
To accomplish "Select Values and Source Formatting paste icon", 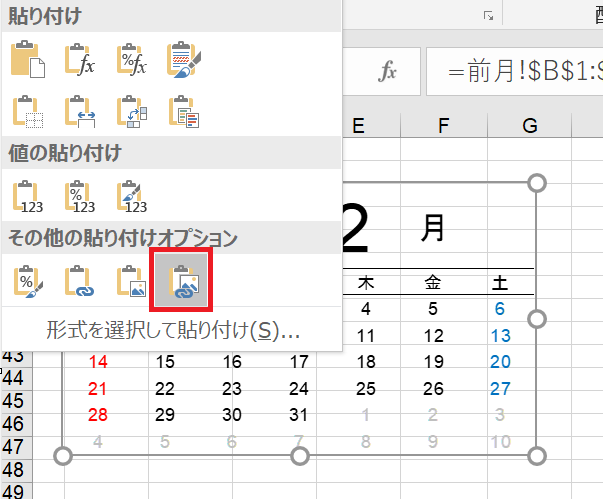I will 131,197.
